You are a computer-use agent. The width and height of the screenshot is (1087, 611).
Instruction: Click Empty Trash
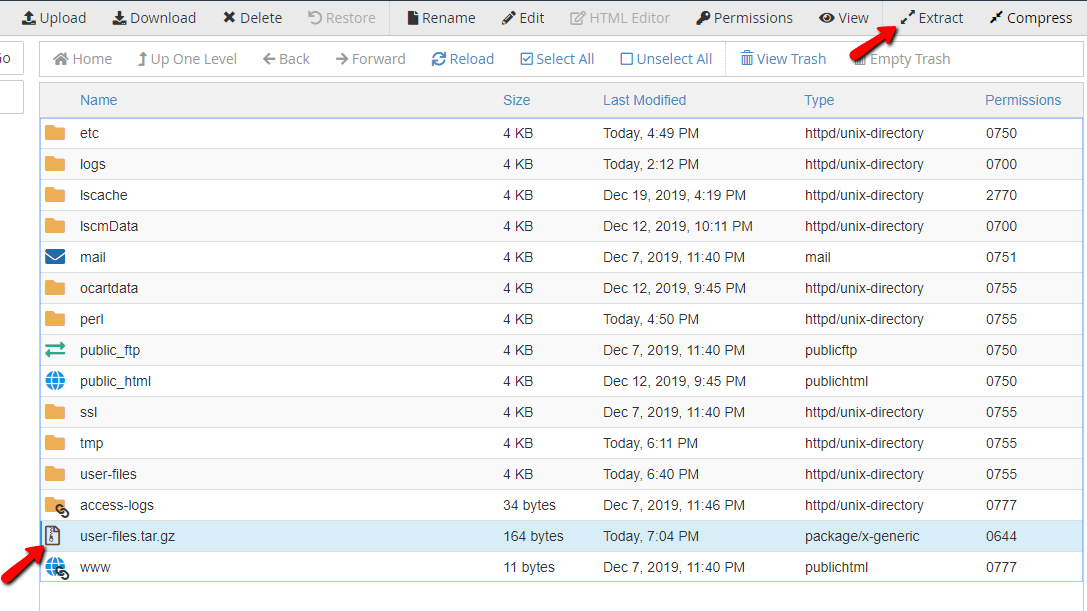pyautogui.click(x=901, y=59)
